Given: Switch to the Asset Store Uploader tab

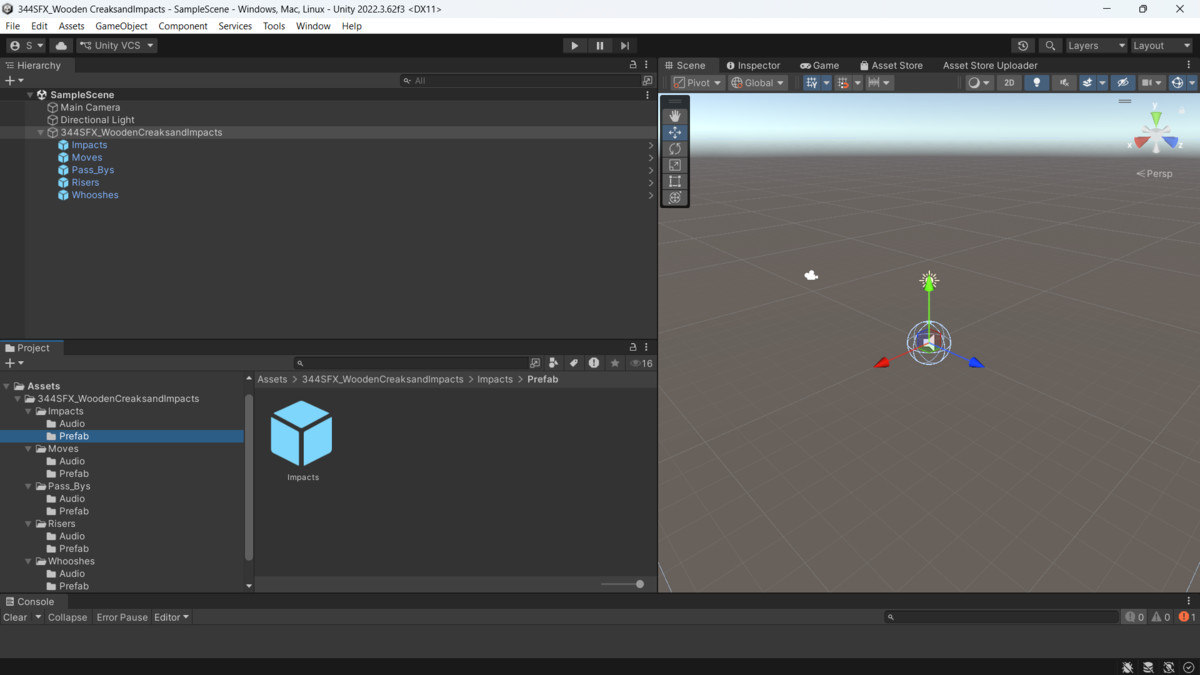Looking at the screenshot, I should 990,65.
